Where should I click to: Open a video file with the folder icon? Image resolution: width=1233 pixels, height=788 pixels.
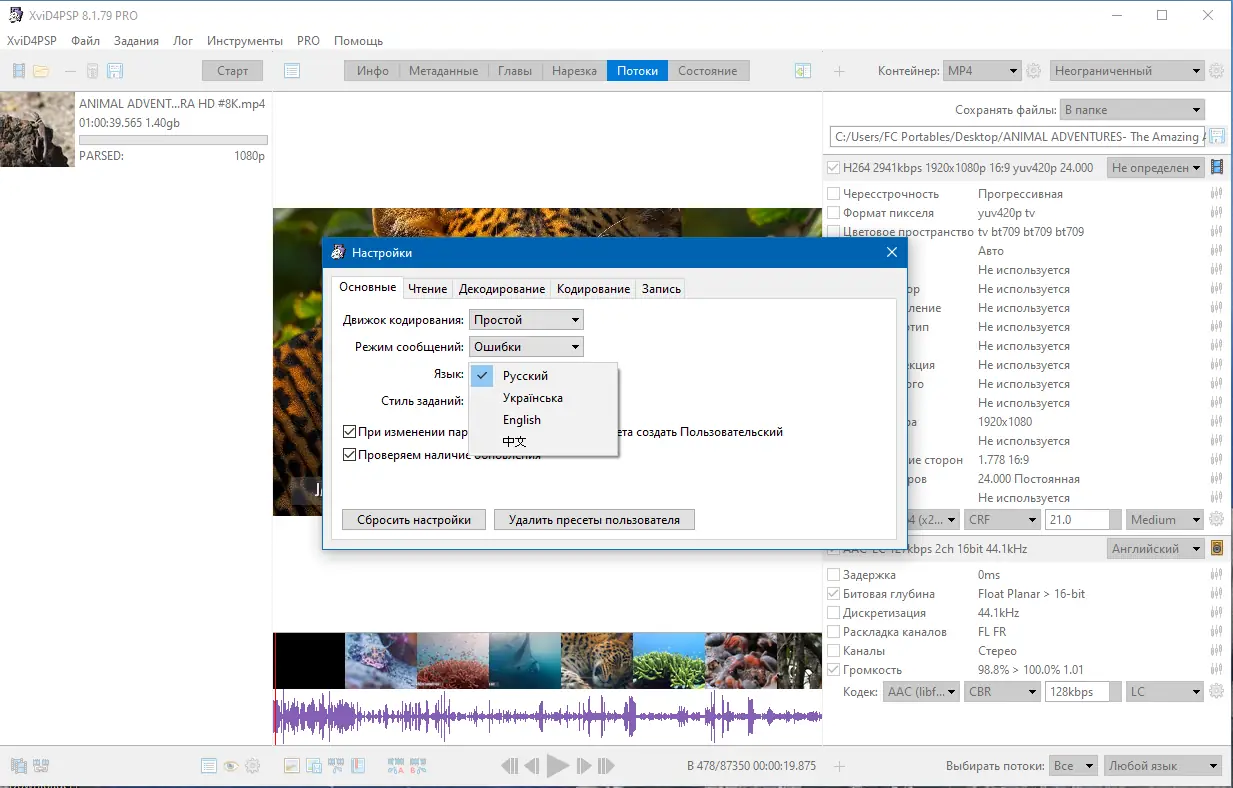click(40, 70)
